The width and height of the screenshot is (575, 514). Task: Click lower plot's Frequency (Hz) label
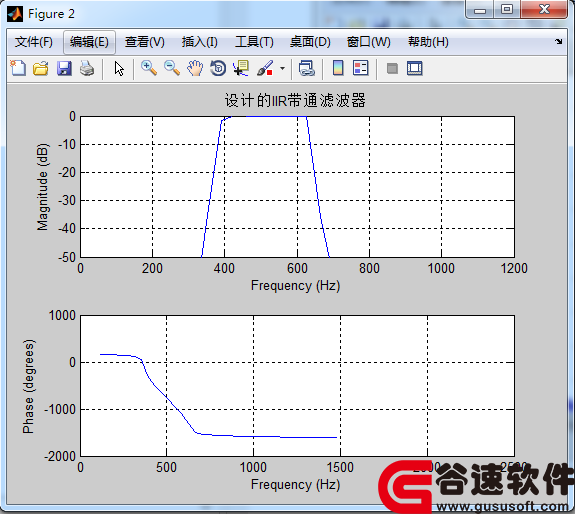pyautogui.click(x=296, y=485)
